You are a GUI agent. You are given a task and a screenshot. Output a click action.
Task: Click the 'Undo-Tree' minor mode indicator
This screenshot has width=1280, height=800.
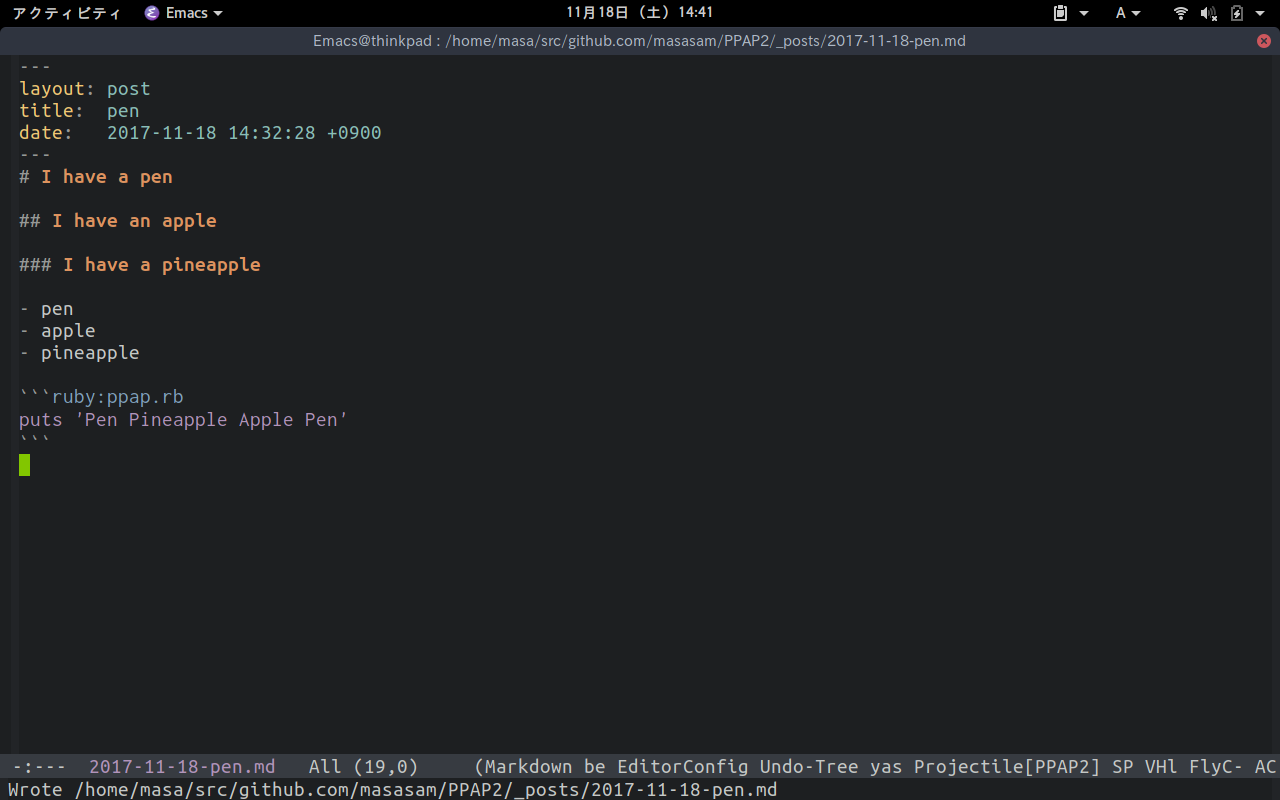pos(809,767)
